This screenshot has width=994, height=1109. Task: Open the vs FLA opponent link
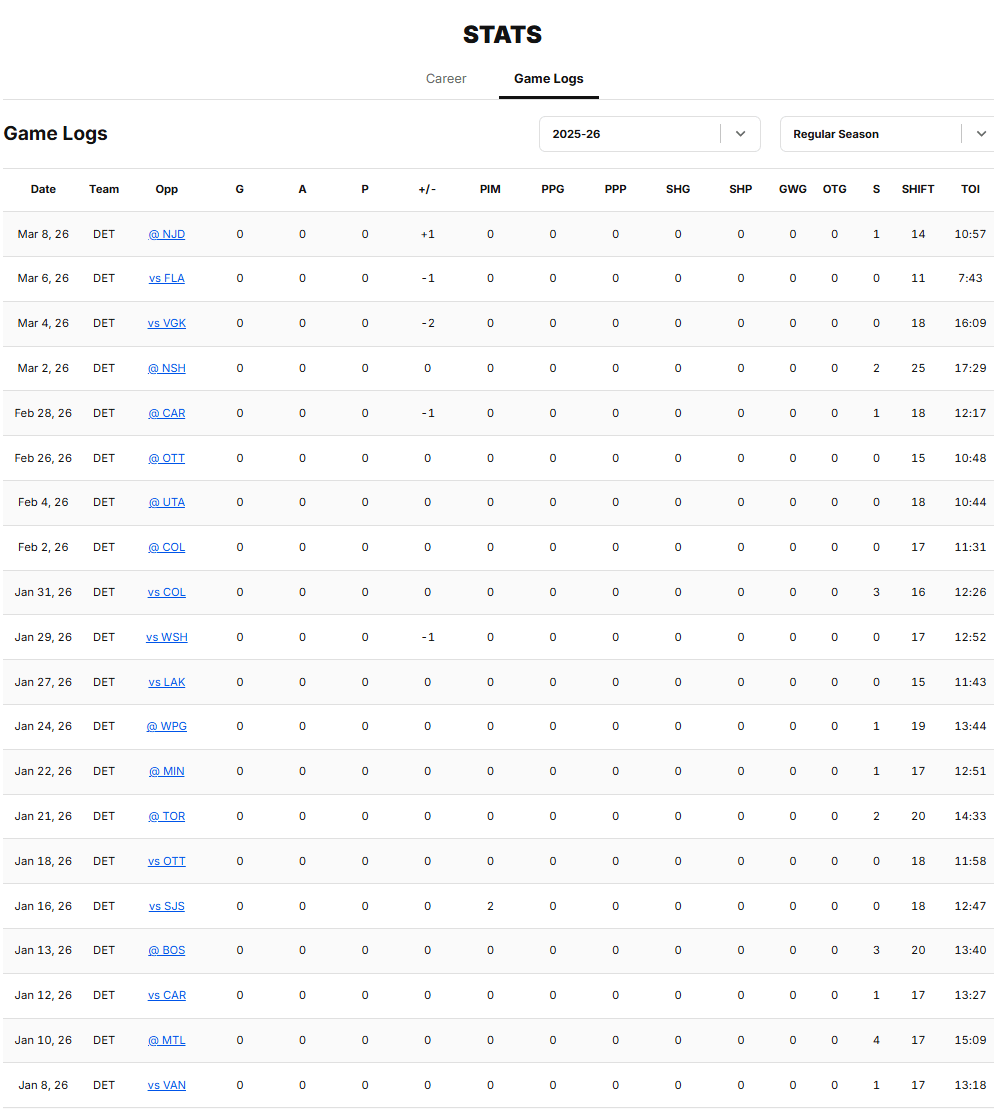pos(167,279)
